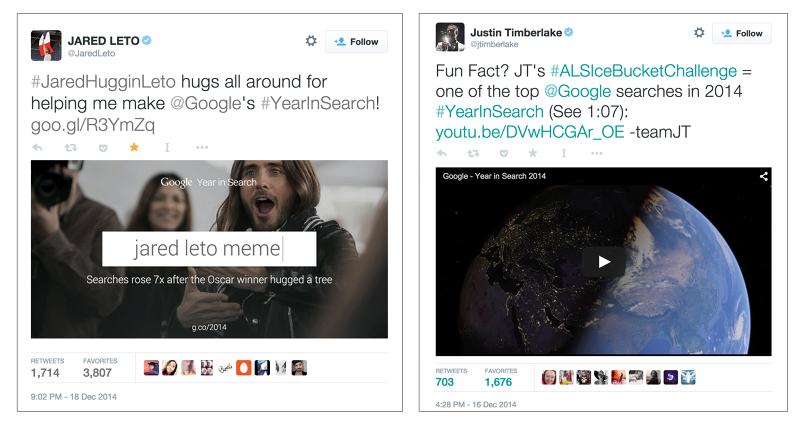Open the youtu.be/DVwHCGAr_OE link
The width and height of the screenshot is (800, 427).
[530, 132]
